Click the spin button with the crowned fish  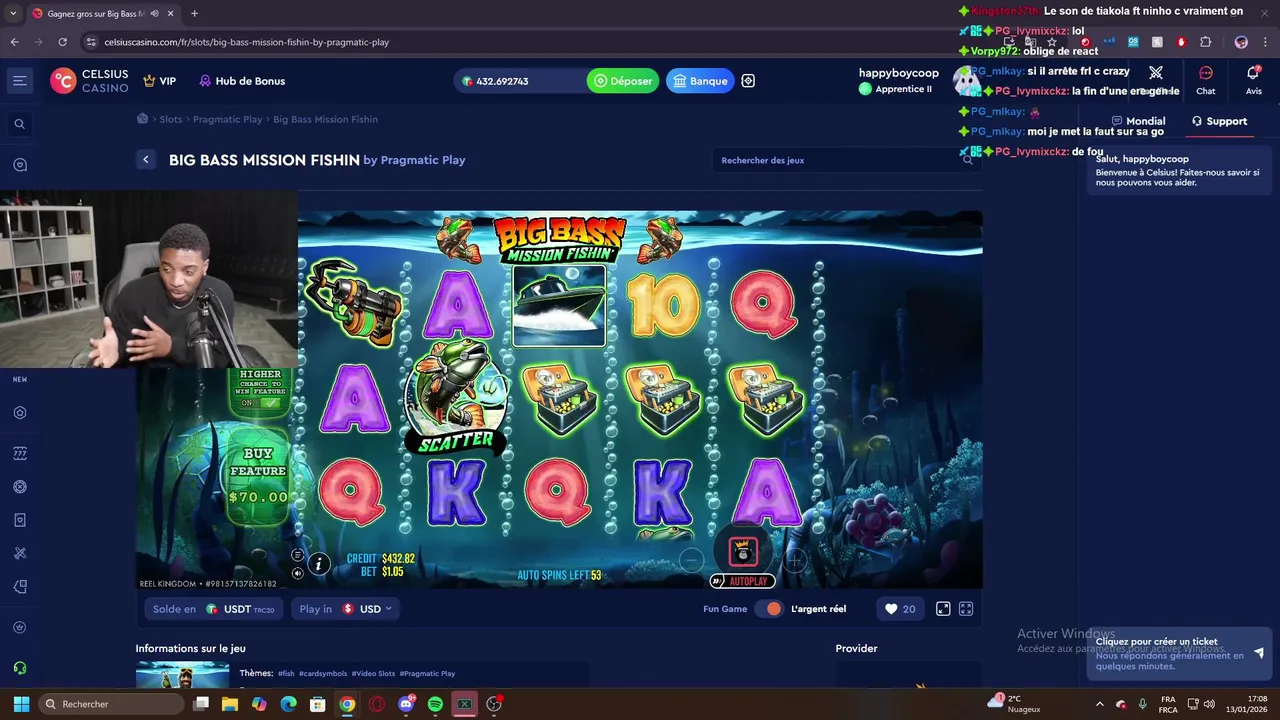tap(743, 550)
